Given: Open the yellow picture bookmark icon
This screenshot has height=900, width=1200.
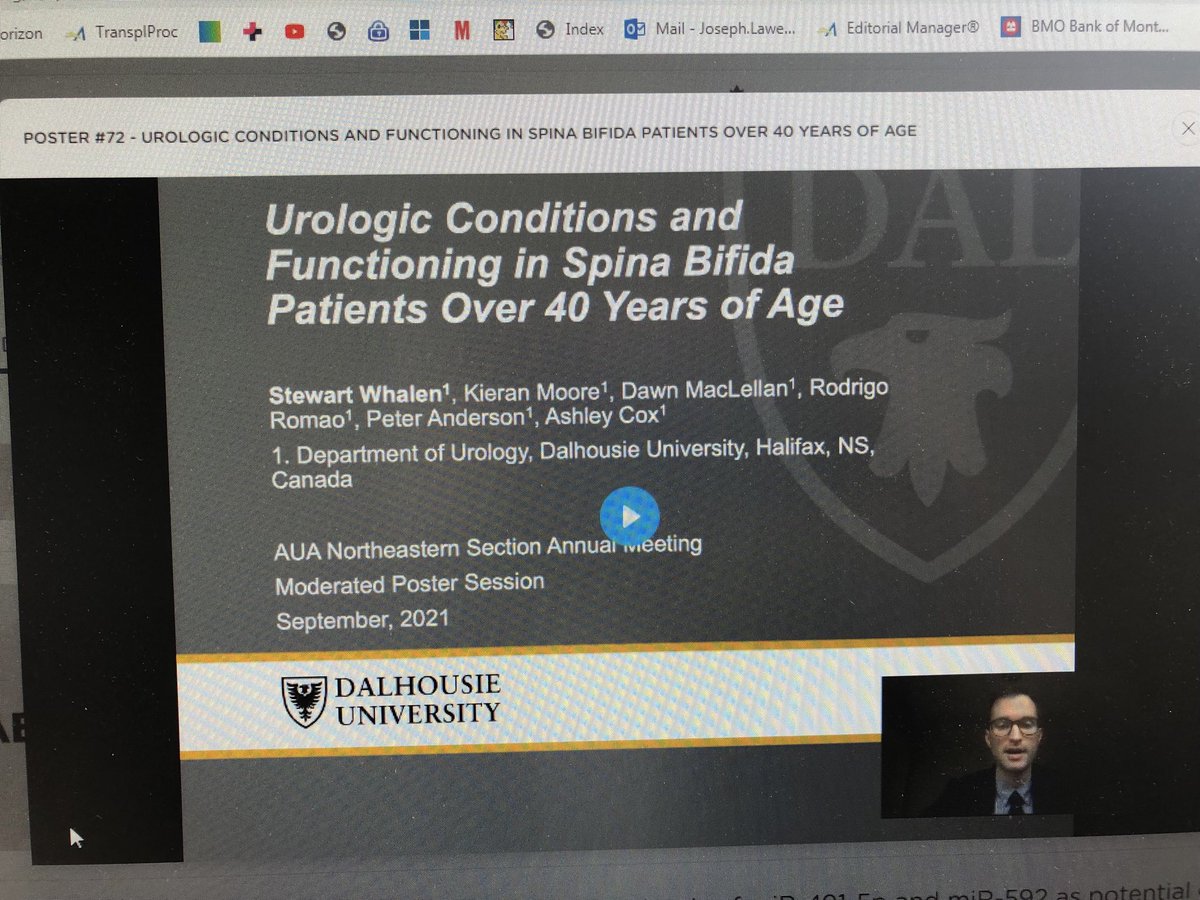Looking at the screenshot, I should coord(503,31).
